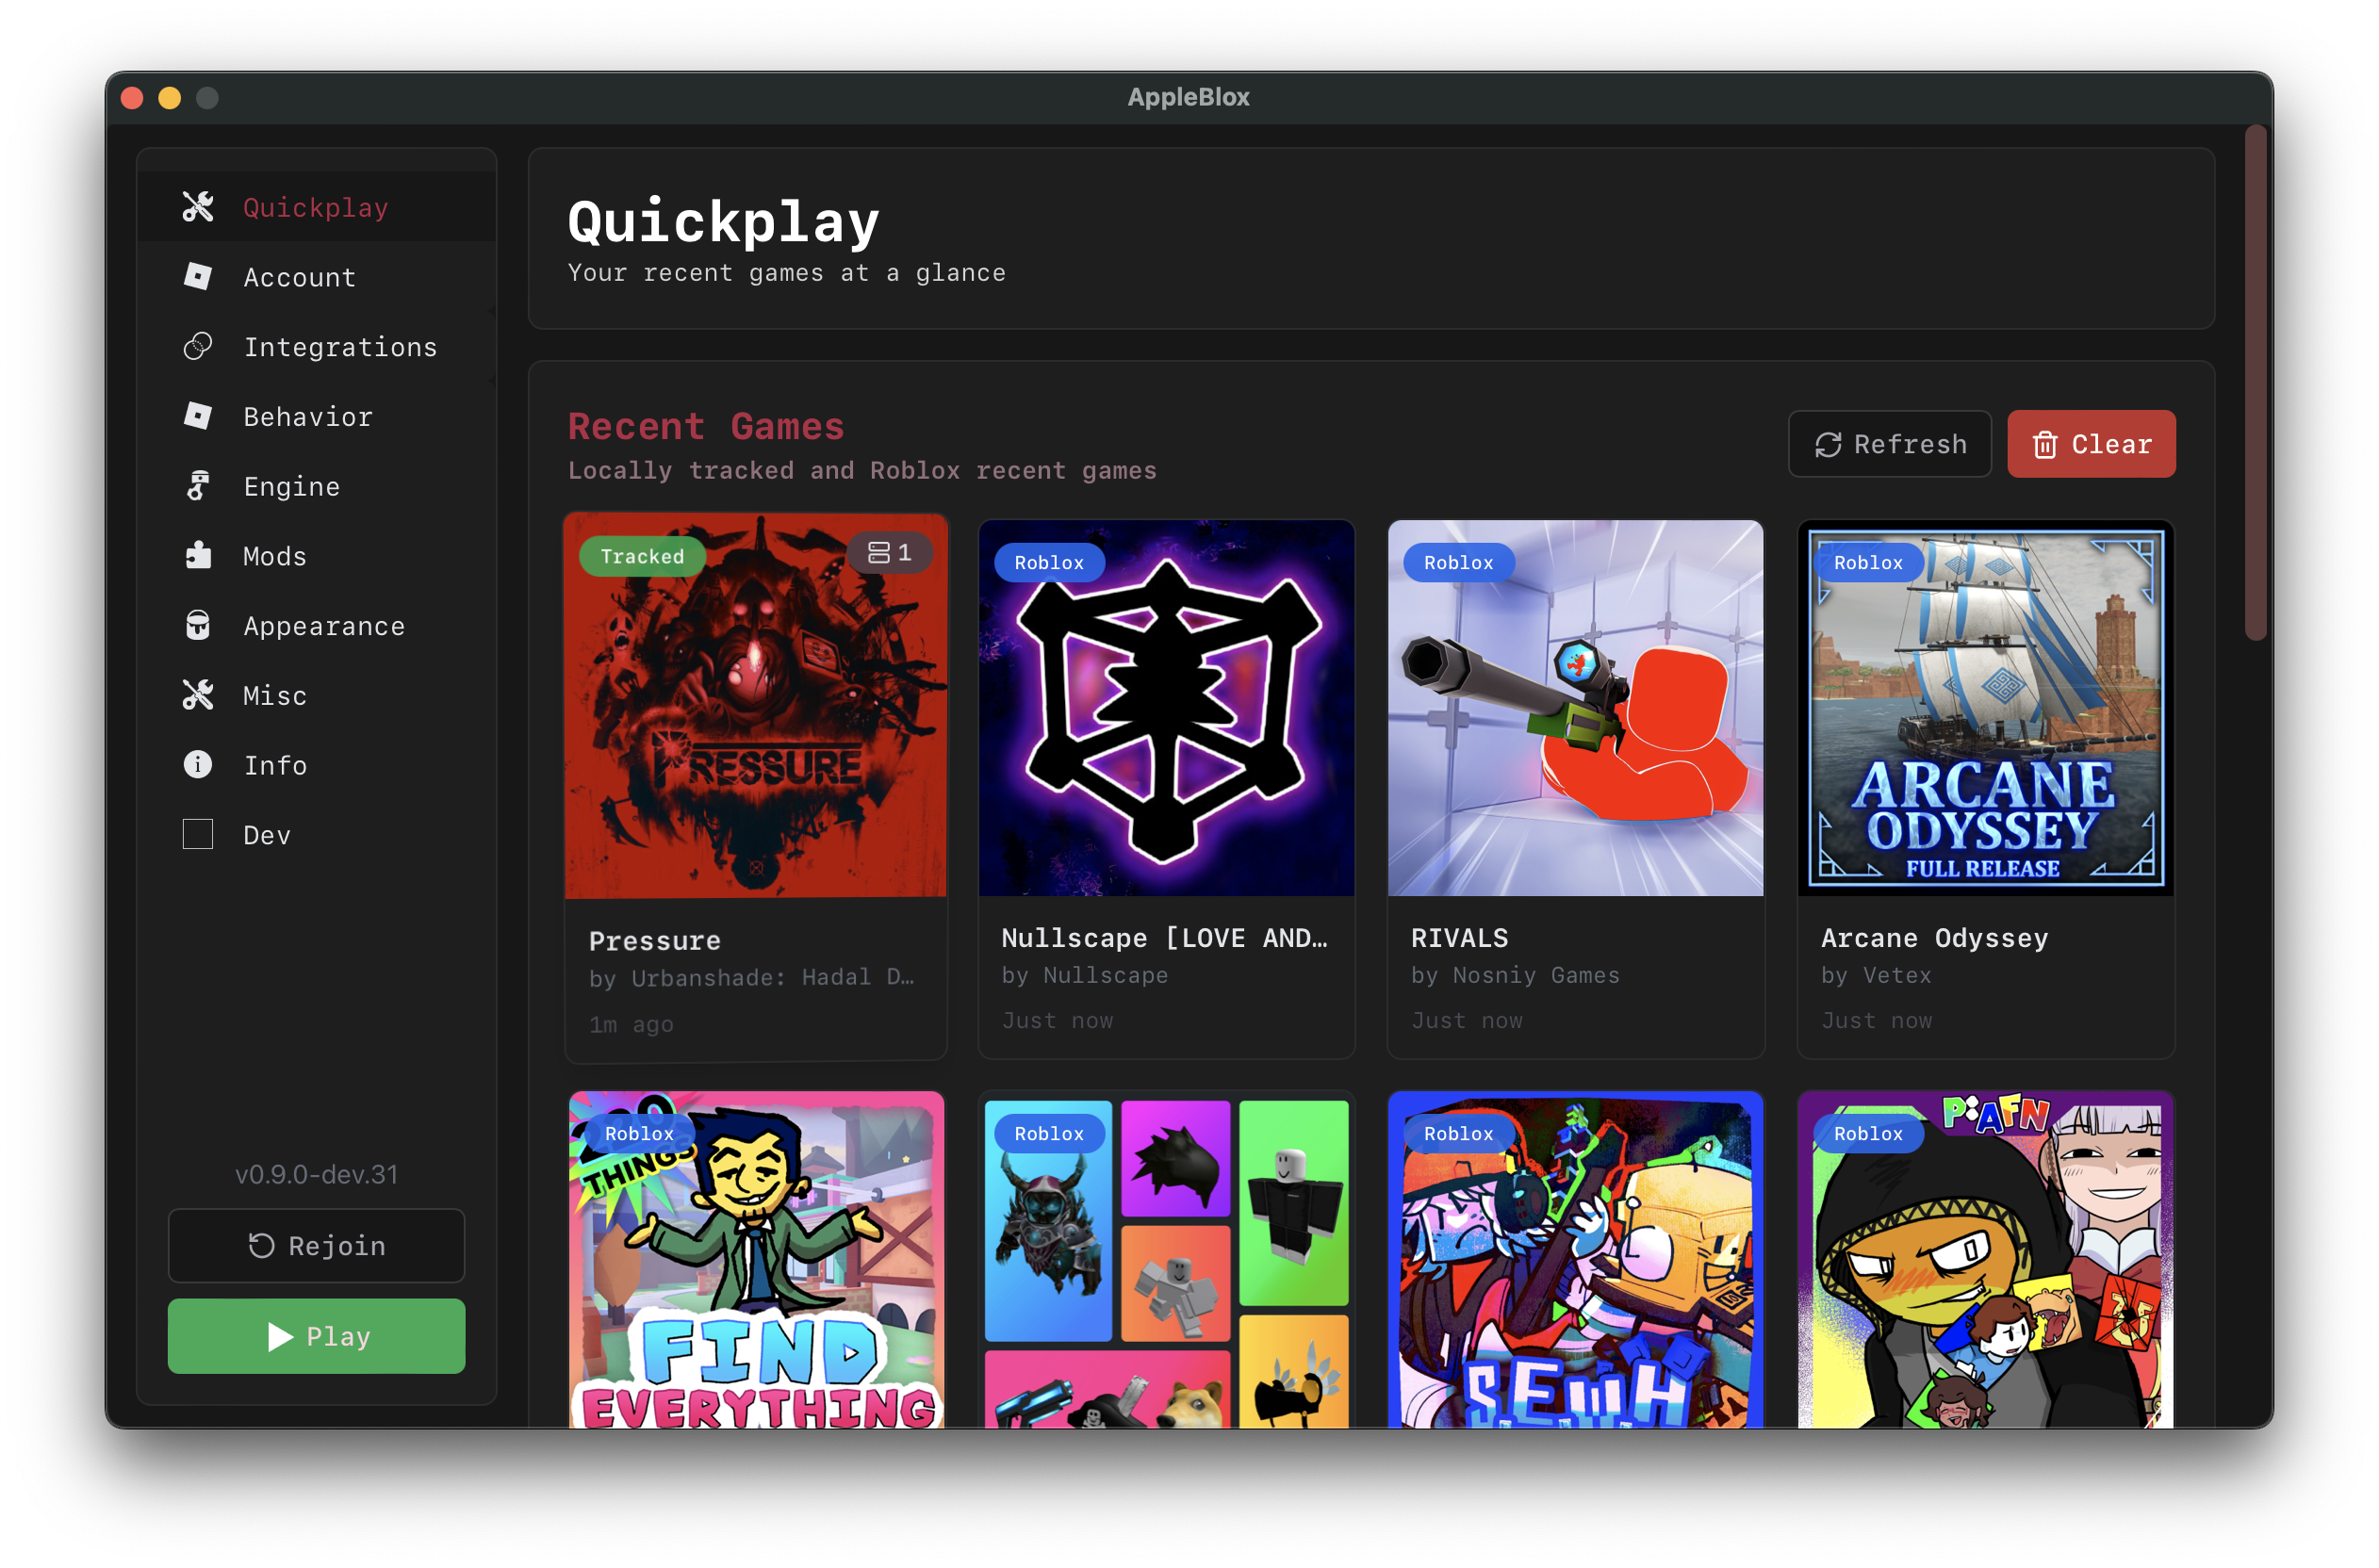Click the Appearance bucket icon
The image size is (2379, 1568).
(x=197, y=625)
